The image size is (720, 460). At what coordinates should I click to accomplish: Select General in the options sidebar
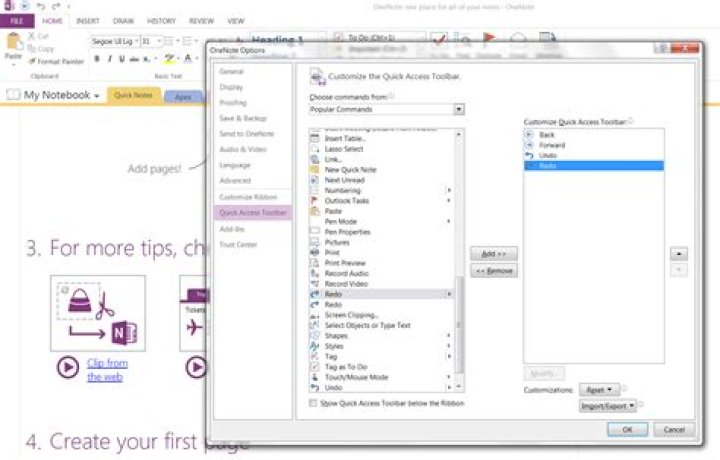pos(231,72)
